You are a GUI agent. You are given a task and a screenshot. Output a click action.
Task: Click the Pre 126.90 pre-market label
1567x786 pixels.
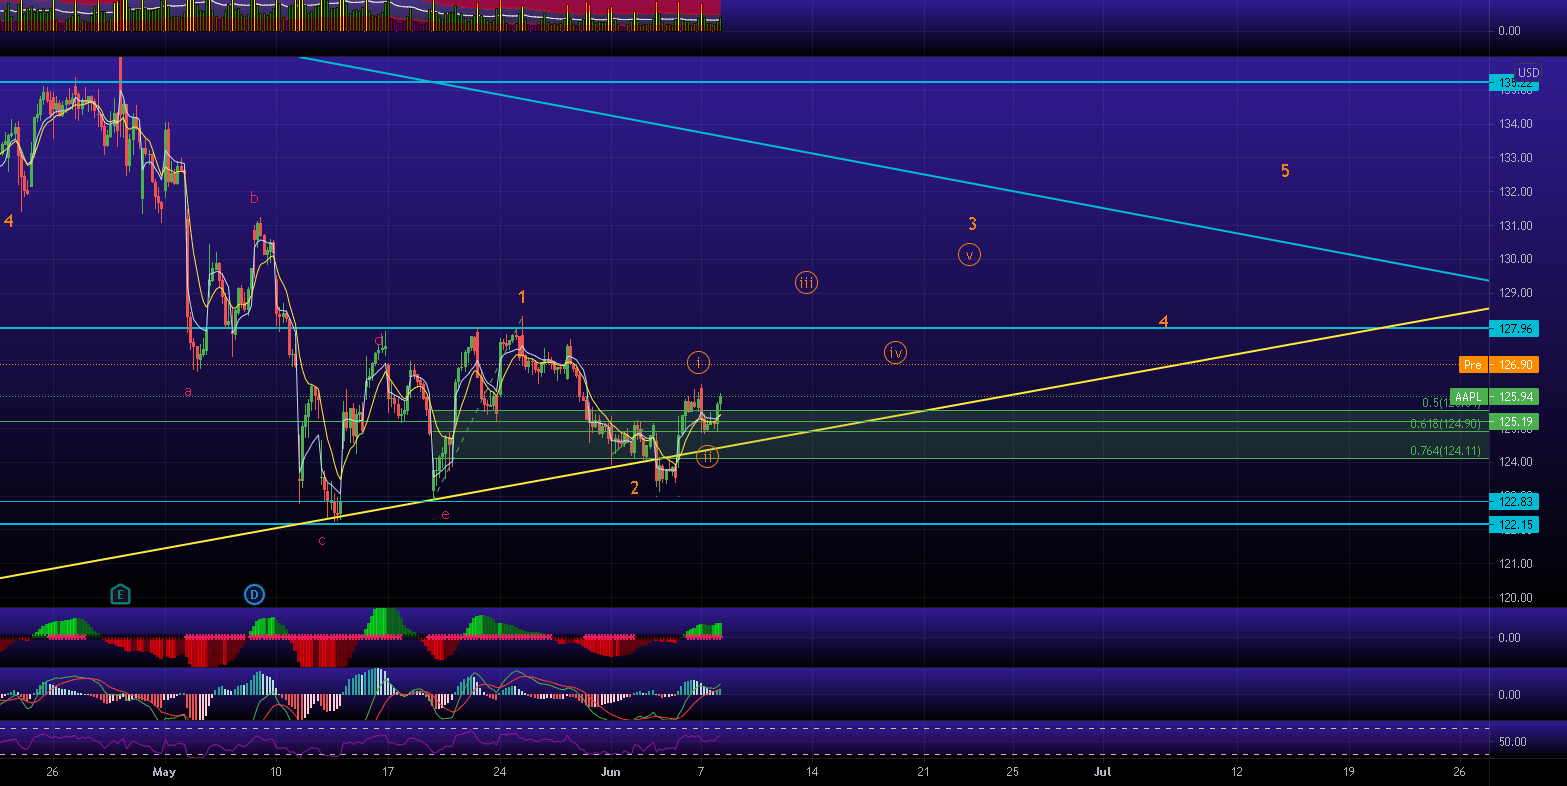click(1498, 365)
